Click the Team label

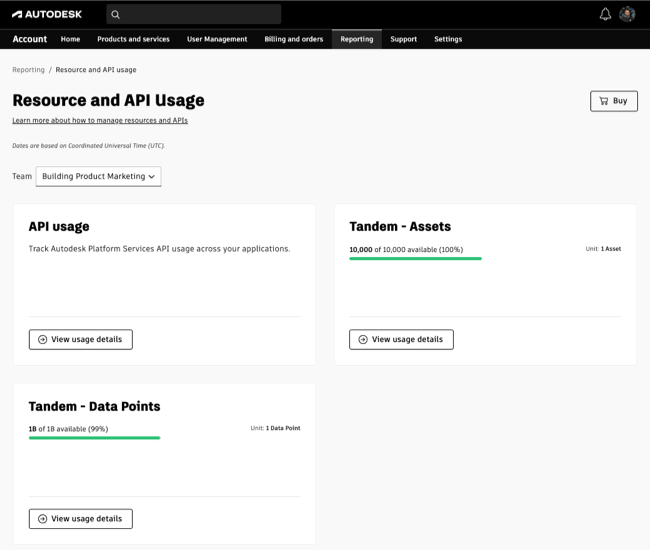point(22,176)
